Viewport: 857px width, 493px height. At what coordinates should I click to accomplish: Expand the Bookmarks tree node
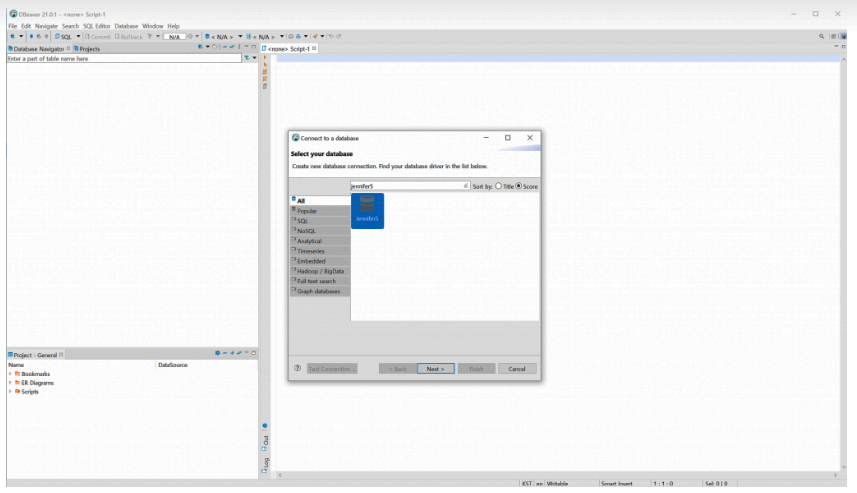[10, 374]
